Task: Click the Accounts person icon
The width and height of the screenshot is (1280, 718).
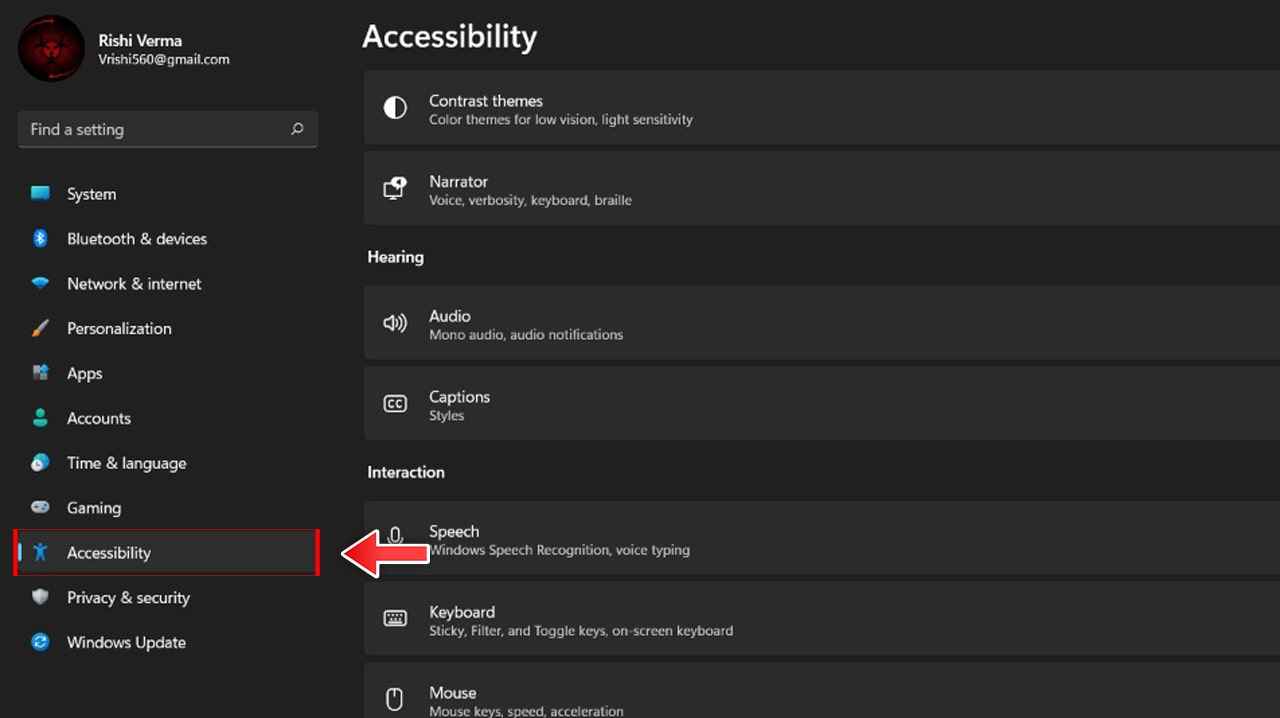Action: 40,418
